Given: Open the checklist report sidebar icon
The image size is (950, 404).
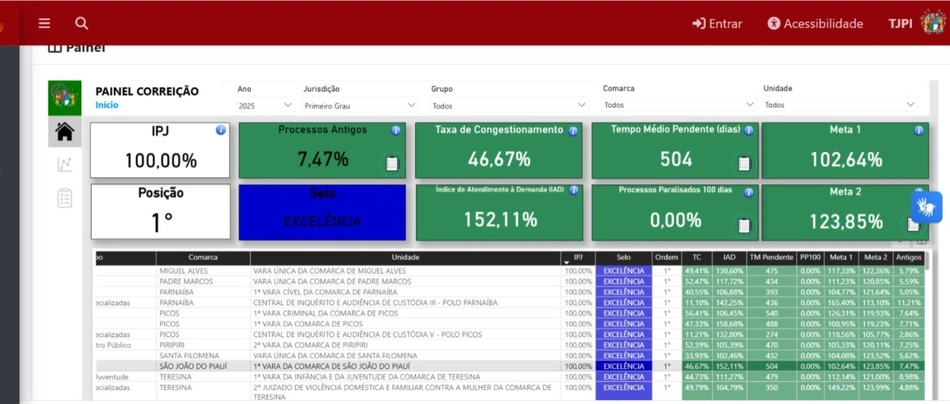Looking at the screenshot, I should click(65, 198).
